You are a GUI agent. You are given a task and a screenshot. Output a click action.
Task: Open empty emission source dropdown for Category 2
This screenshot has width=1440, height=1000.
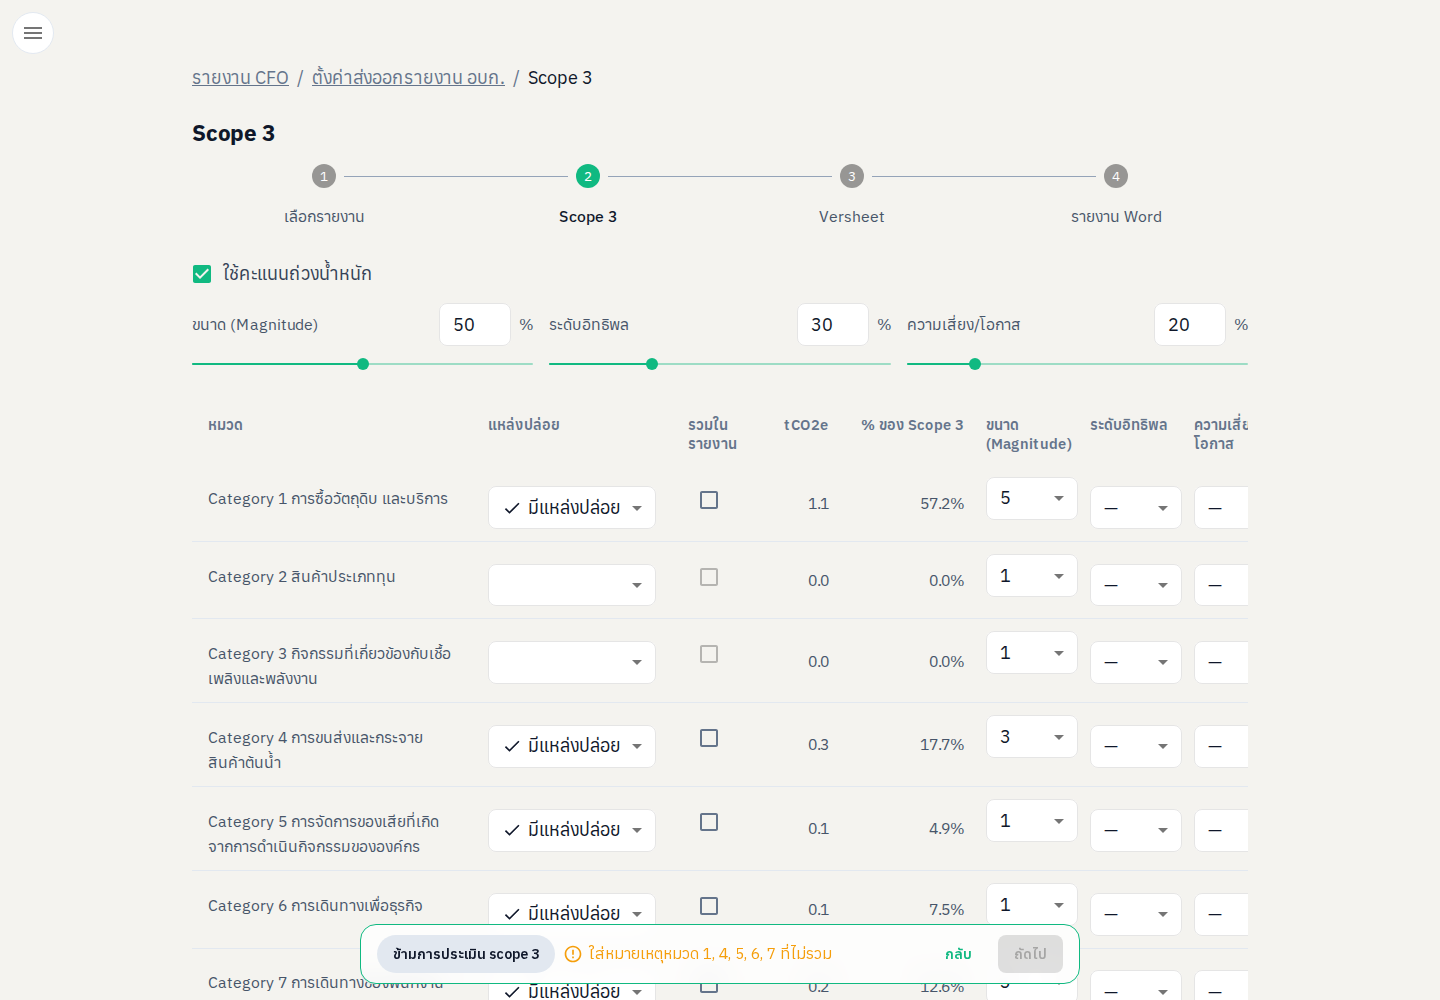pos(572,585)
